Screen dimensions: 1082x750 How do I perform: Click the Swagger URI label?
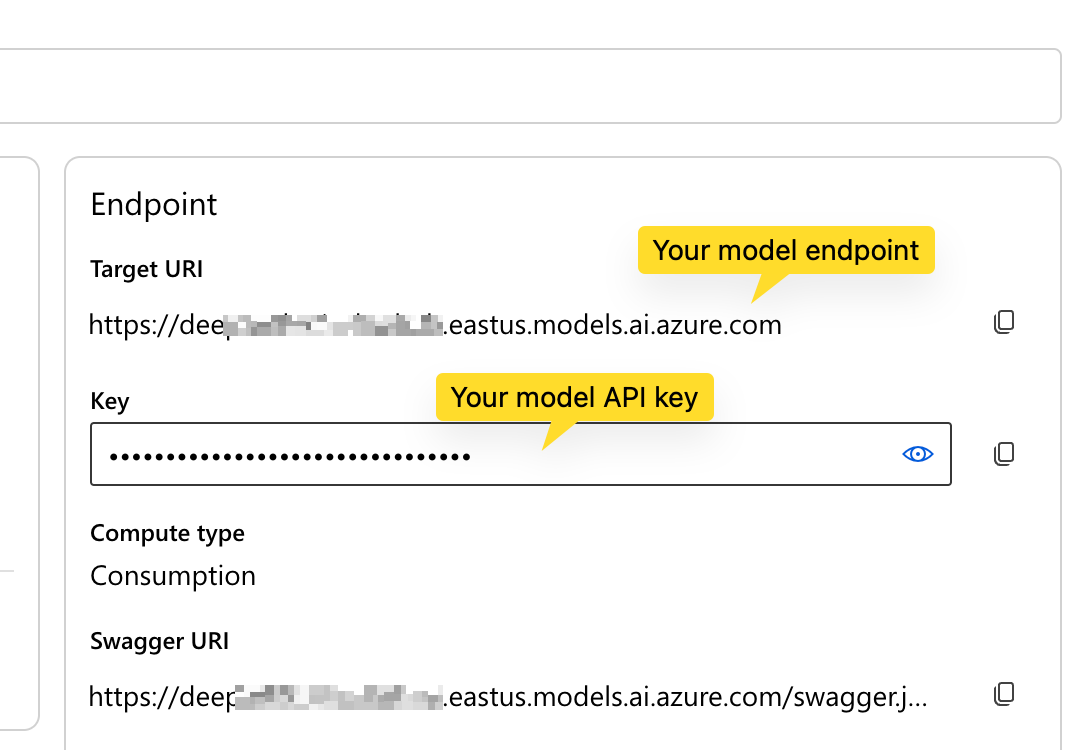click(x=159, y=641)
